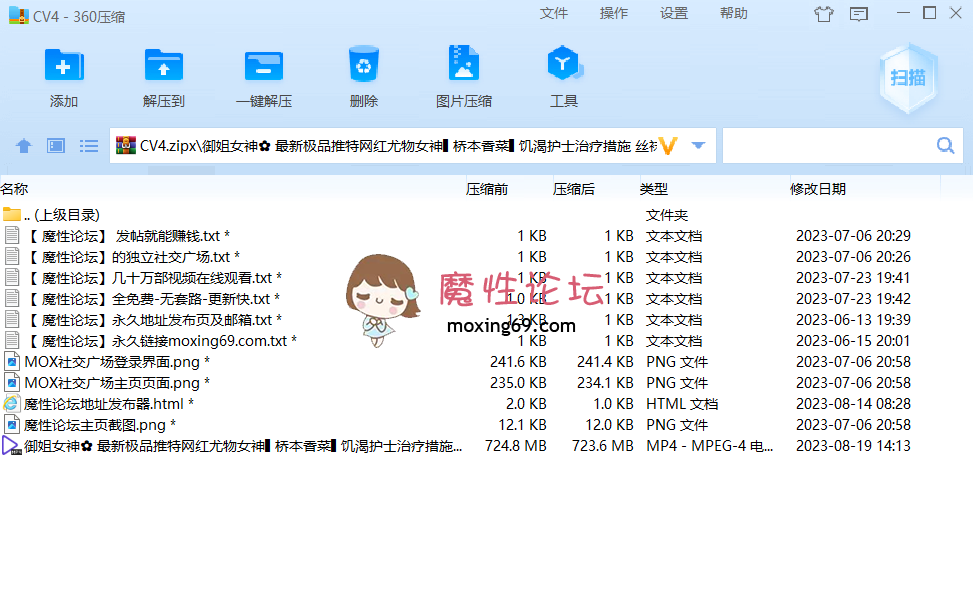Image resolution: width=973 pixels, height=605 pixels.
Task: Click the 扫描 (Scan) shield button
Action: (908, 78)
